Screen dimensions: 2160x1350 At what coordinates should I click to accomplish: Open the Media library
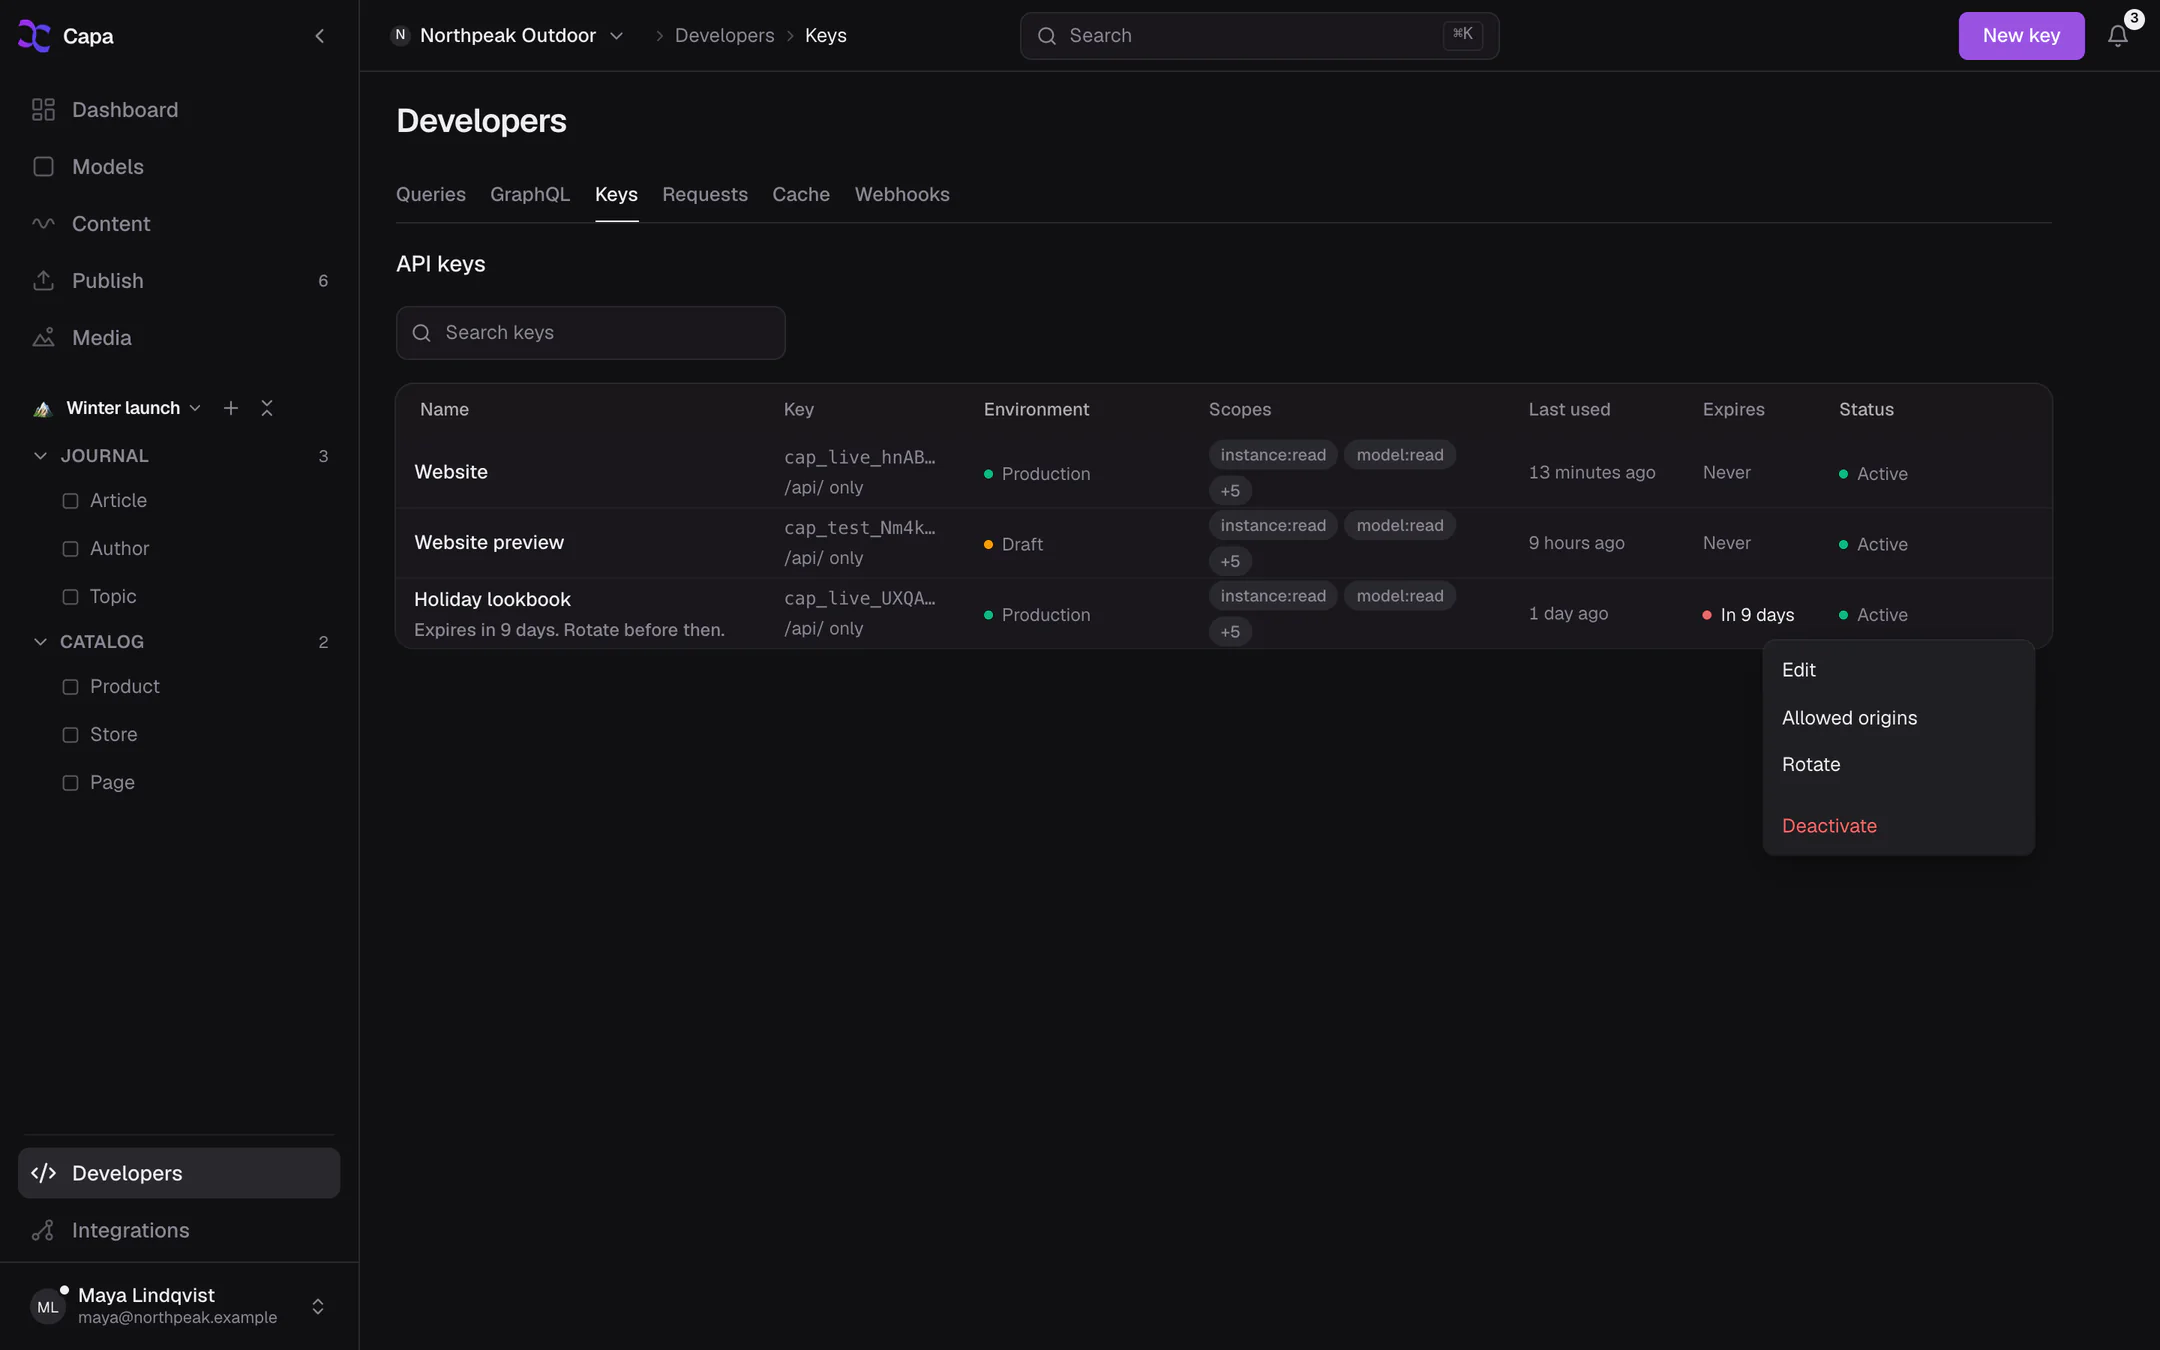click(180, 338)
